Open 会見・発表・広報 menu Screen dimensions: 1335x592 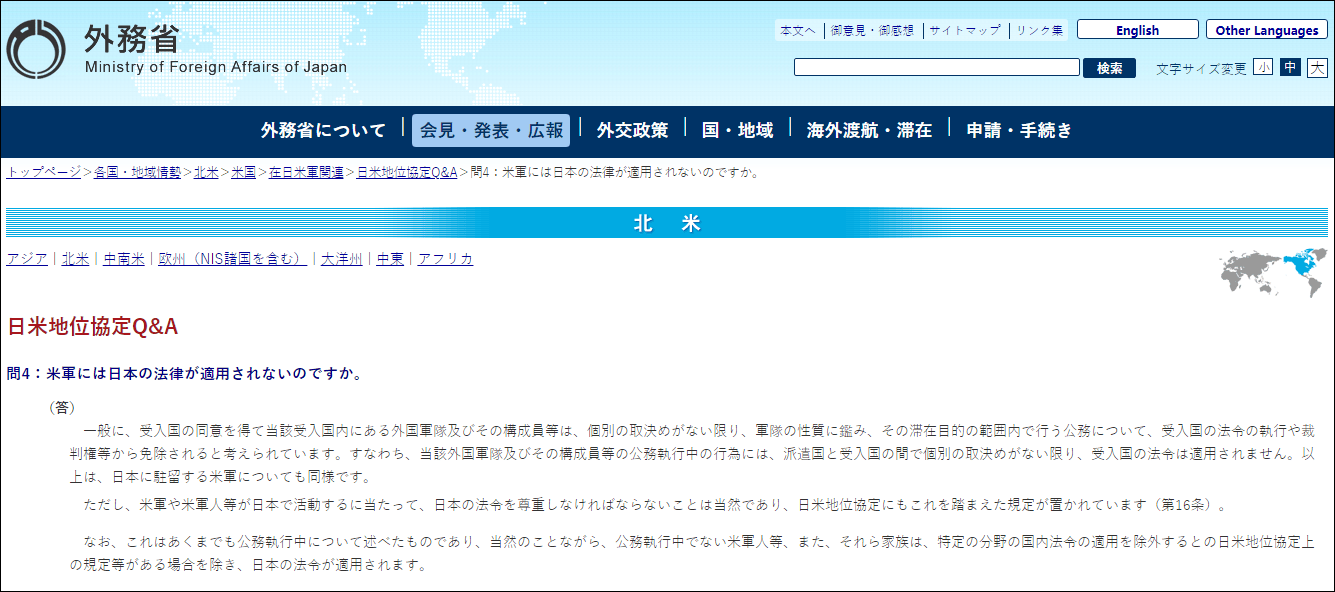click(491, 130)
